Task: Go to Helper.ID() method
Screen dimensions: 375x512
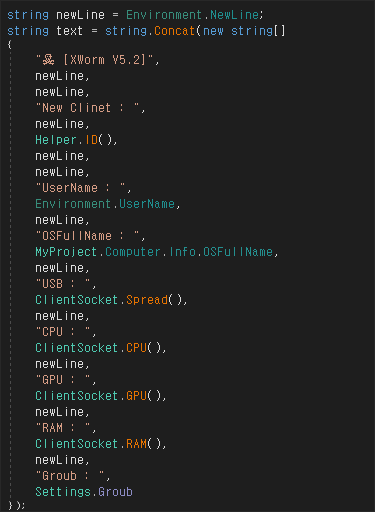Action: pyautogui.click(x=74, y=140)
